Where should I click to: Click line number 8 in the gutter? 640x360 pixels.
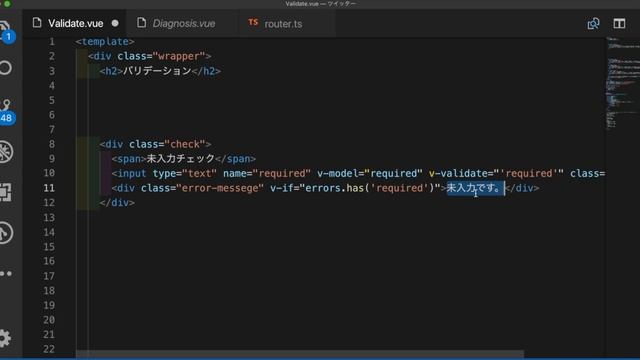click(52, 144)
